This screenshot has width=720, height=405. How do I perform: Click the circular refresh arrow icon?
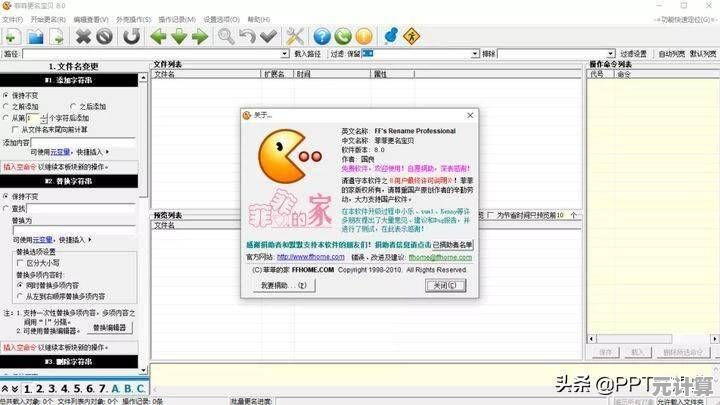pyautogui.click(x=131, y=36)
